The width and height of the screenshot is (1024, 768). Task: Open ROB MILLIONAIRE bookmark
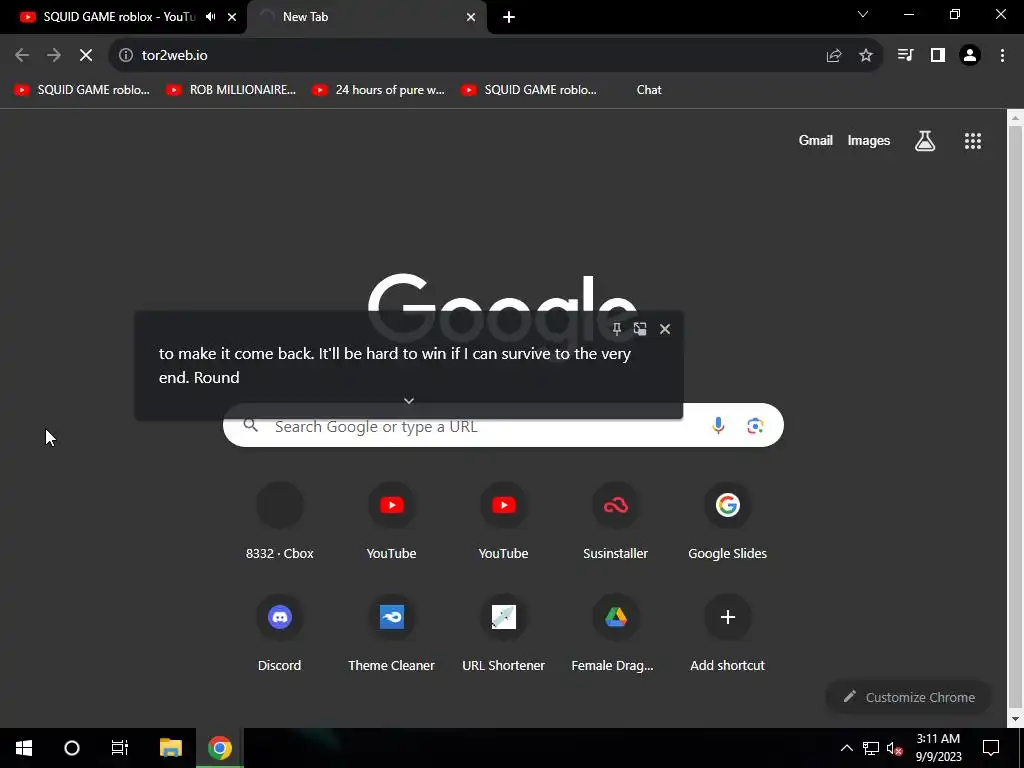[x=231, y=90]
